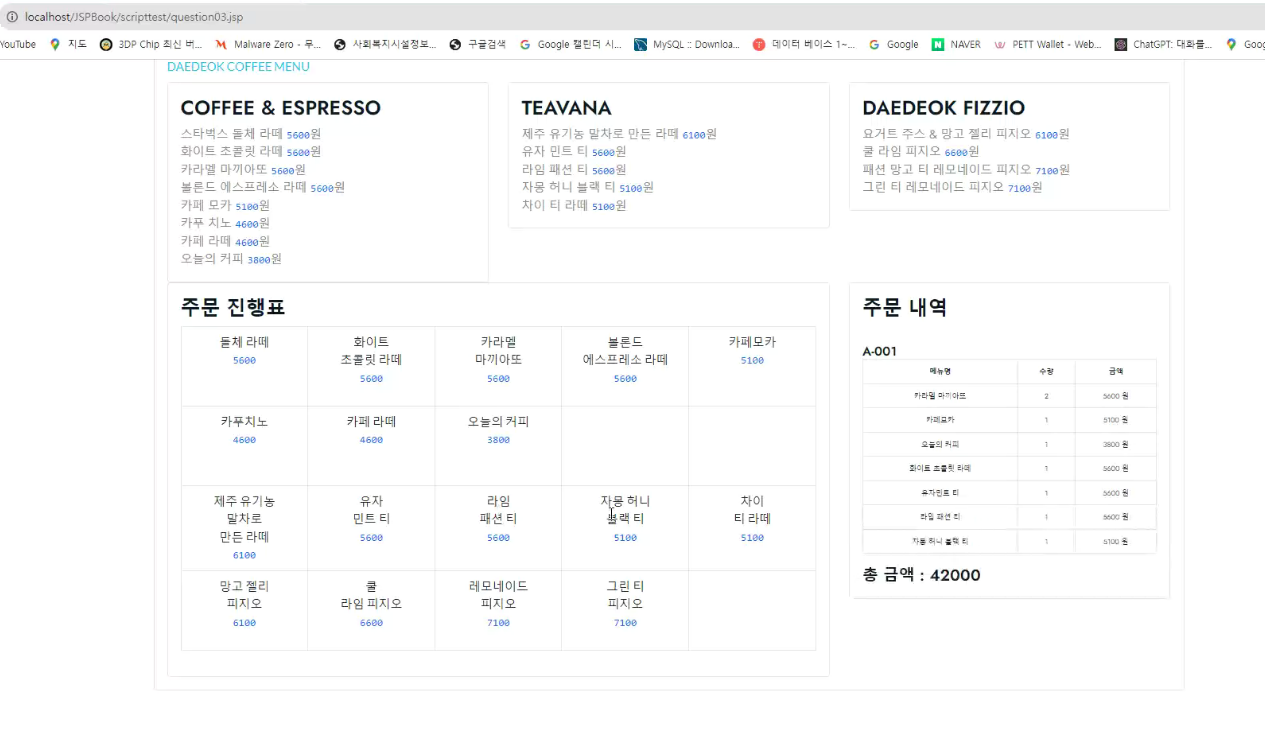Click 카라멜 마끼아또 row in order history table
Screen dimensions: 1265x729
(1010, 396)
